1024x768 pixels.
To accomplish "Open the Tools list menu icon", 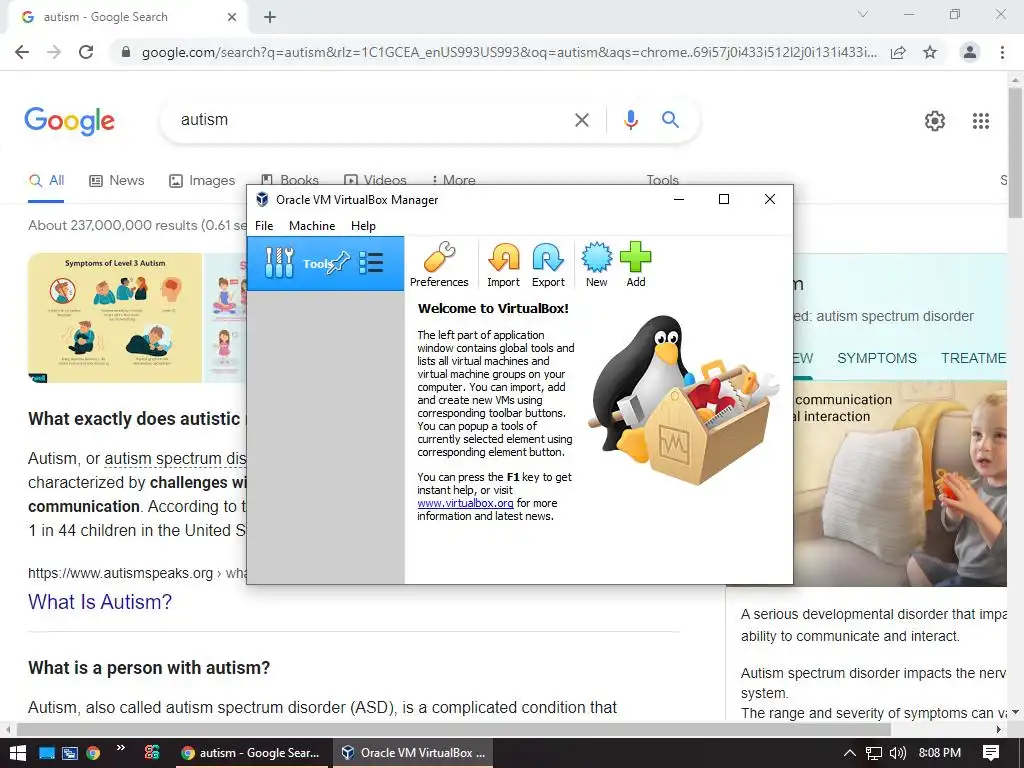I will point(371,263).
